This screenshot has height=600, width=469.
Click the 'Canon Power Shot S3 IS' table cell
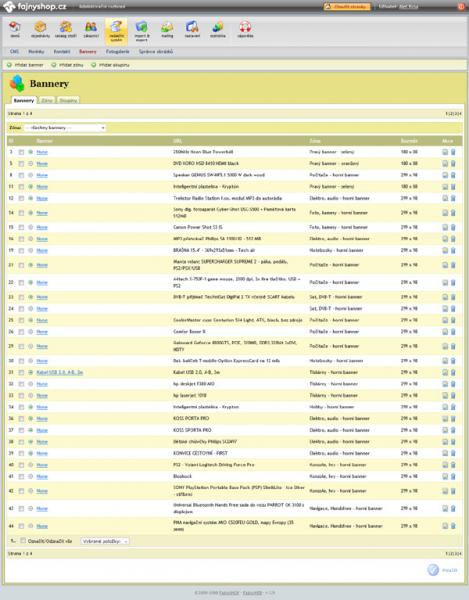point(198,227)
